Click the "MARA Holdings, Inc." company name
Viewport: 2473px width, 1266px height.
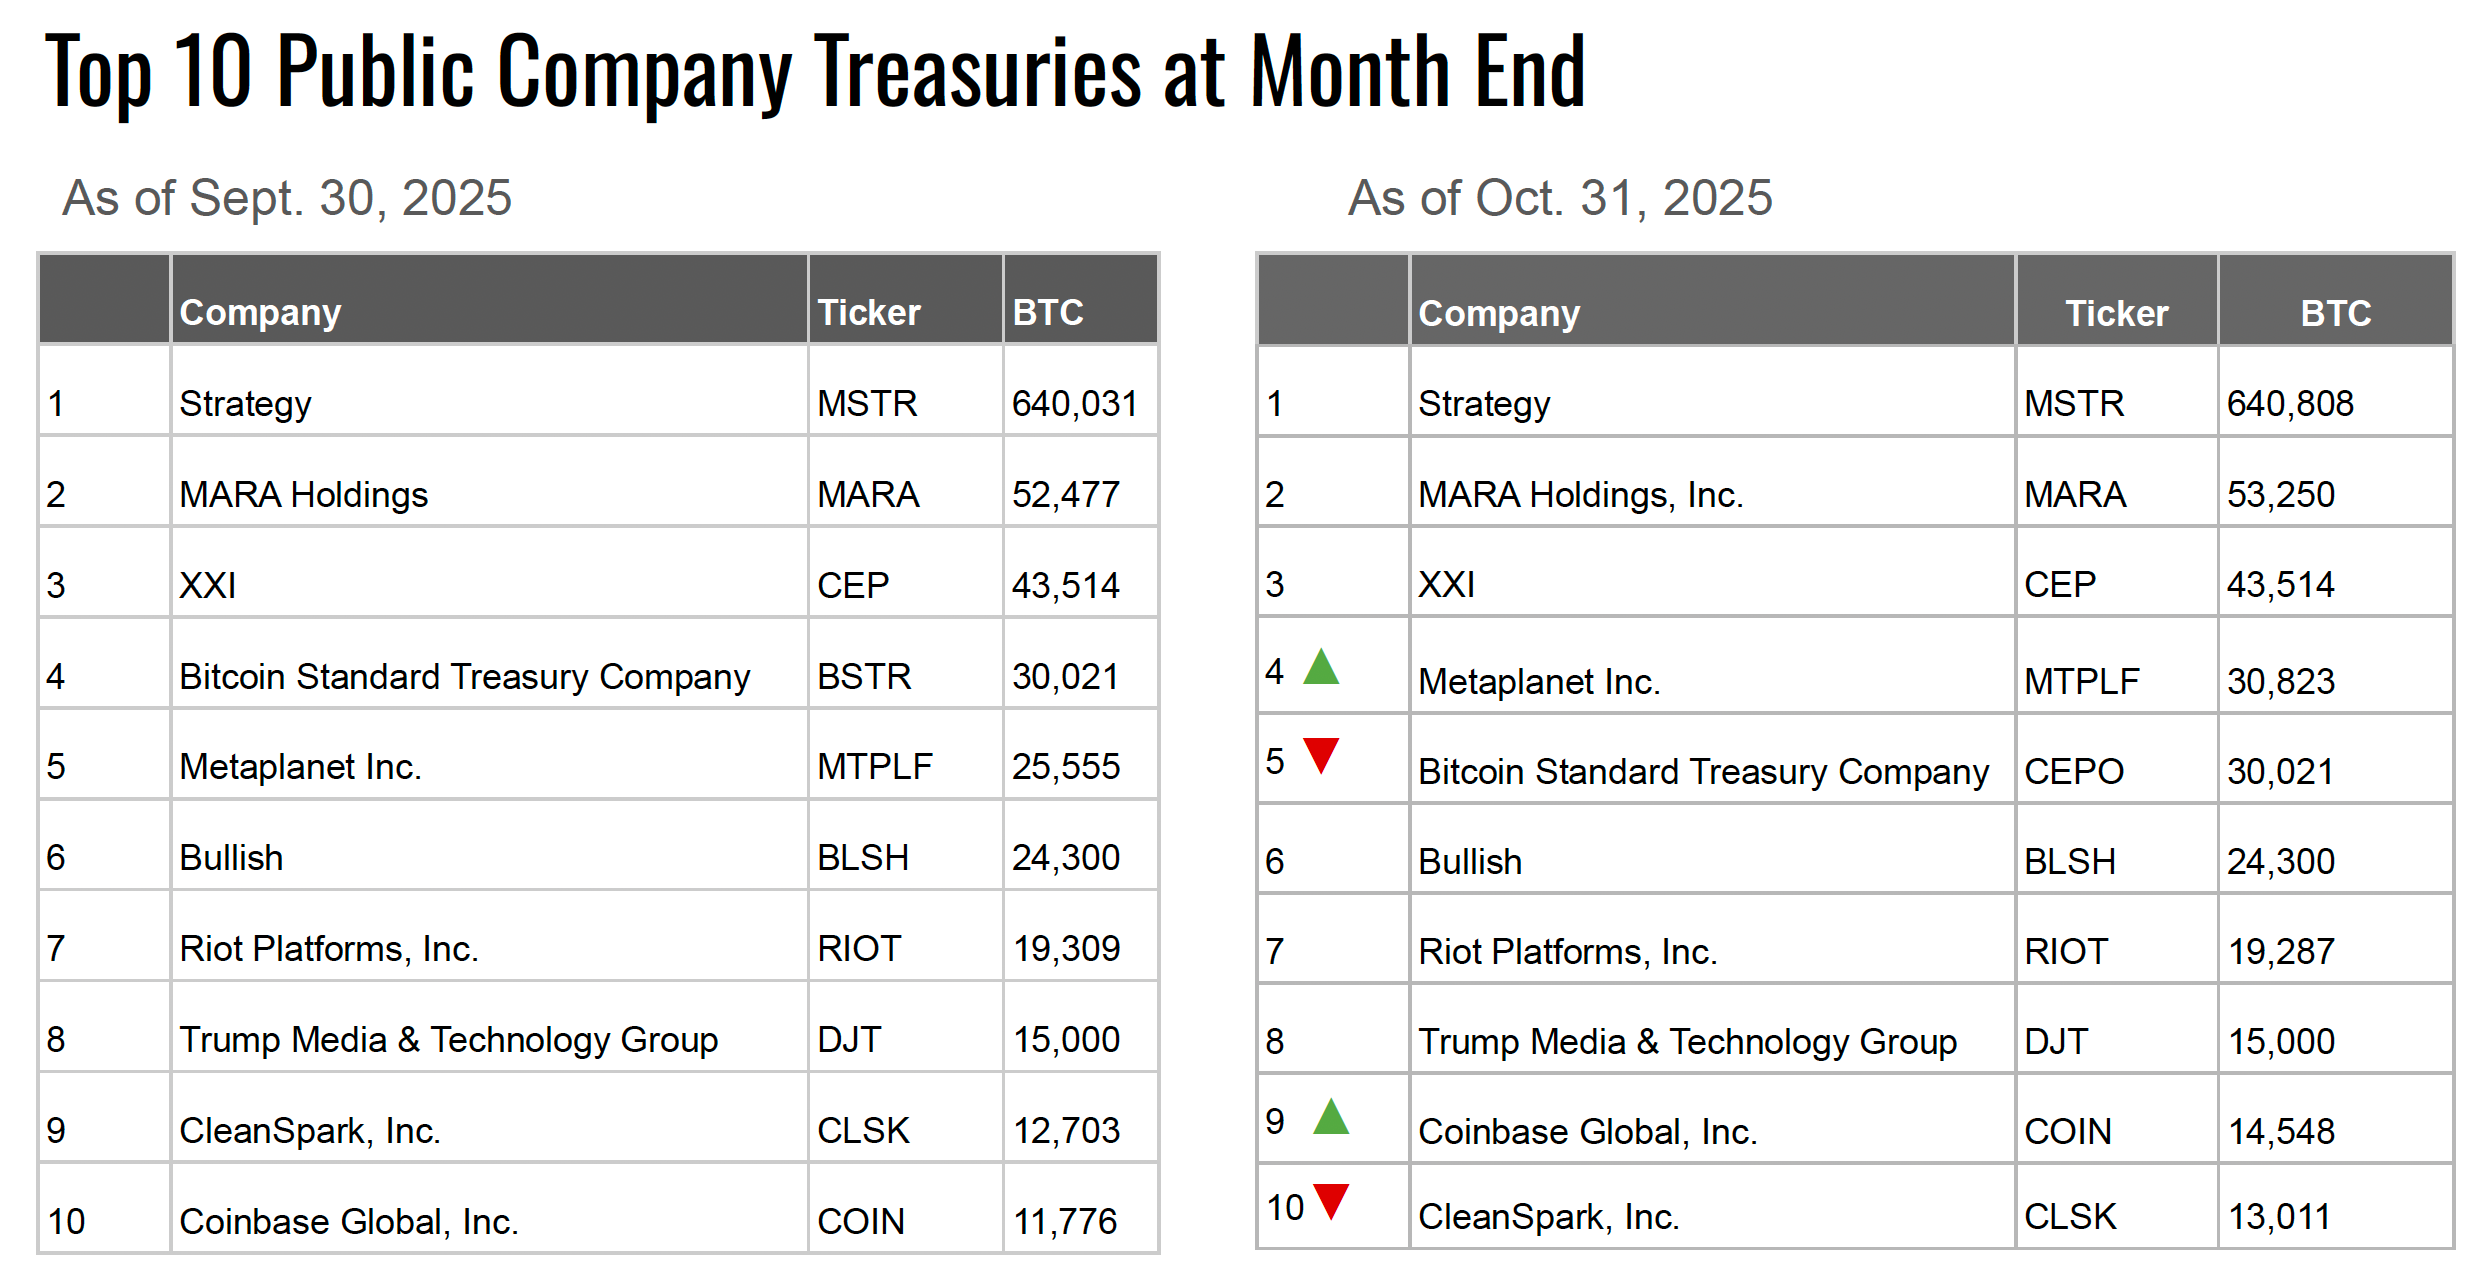(1580, 495)
